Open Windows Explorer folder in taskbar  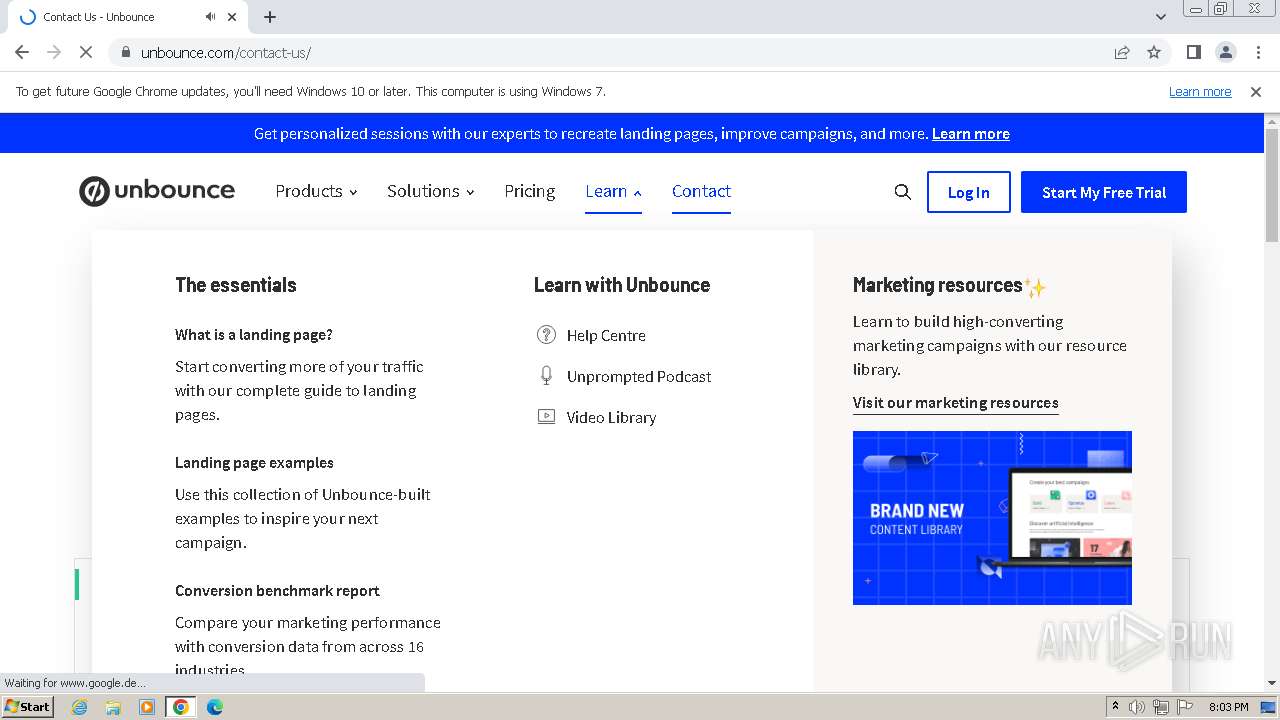pos(113,707)
